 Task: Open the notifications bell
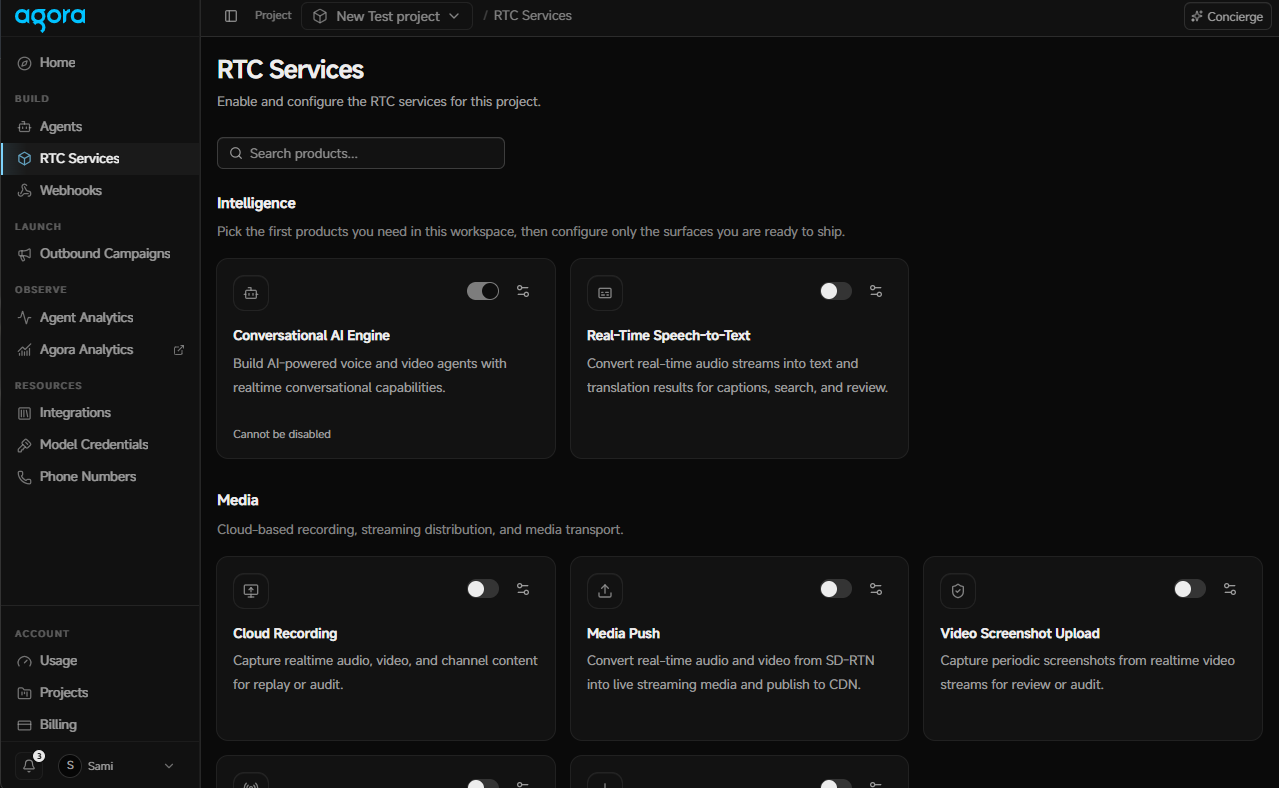click(29, 766)
